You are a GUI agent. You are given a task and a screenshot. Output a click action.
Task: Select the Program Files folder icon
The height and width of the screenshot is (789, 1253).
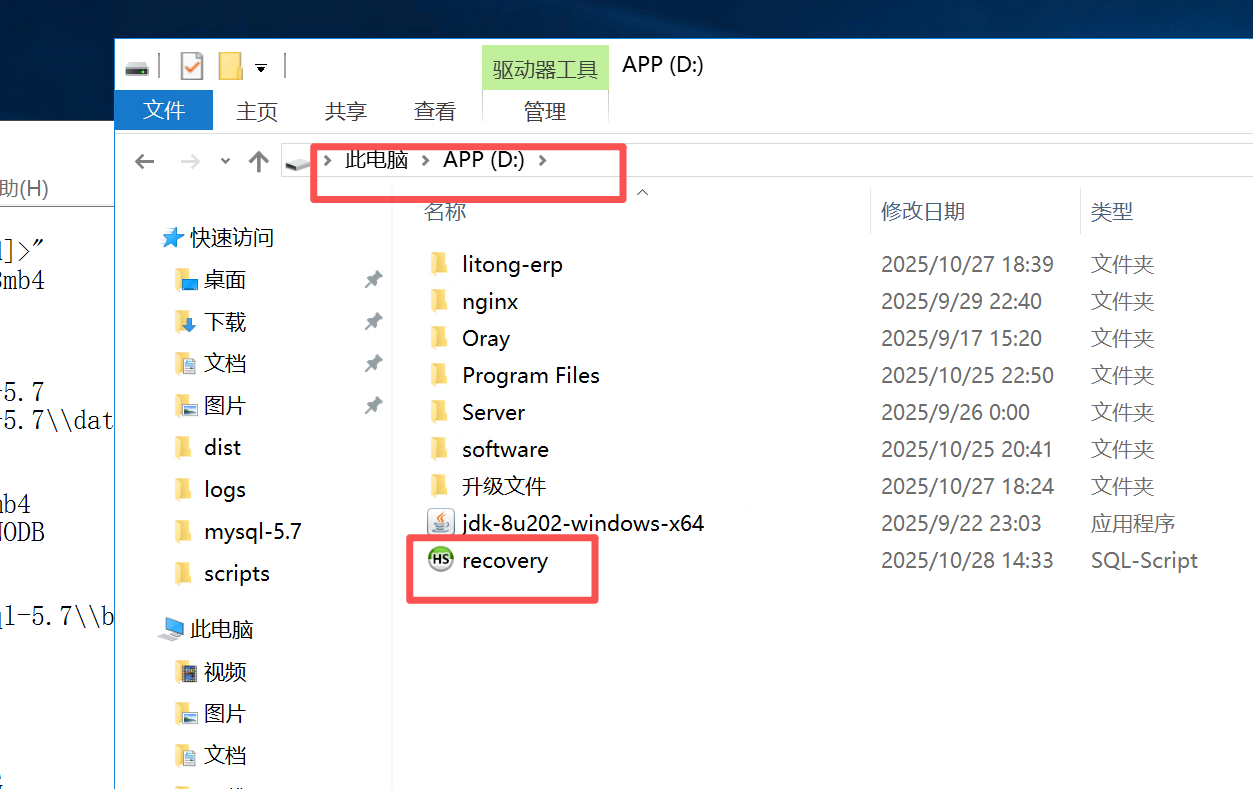pos(439,374)
